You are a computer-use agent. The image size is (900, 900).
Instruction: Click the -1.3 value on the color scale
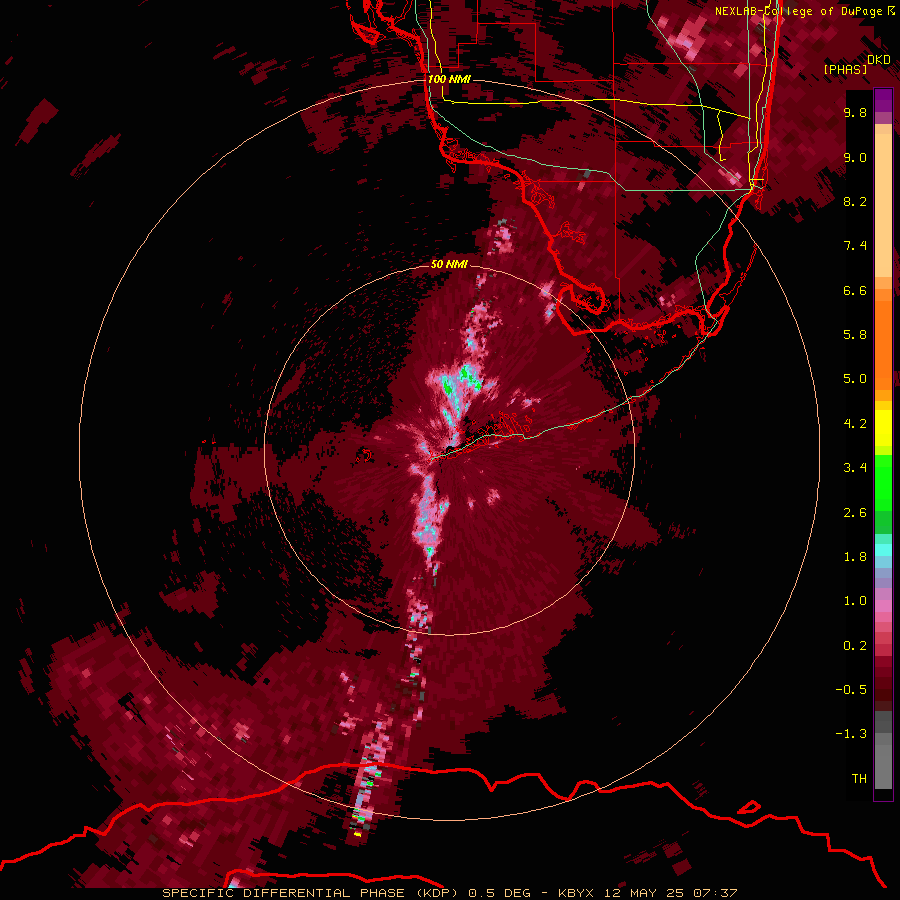851,734
